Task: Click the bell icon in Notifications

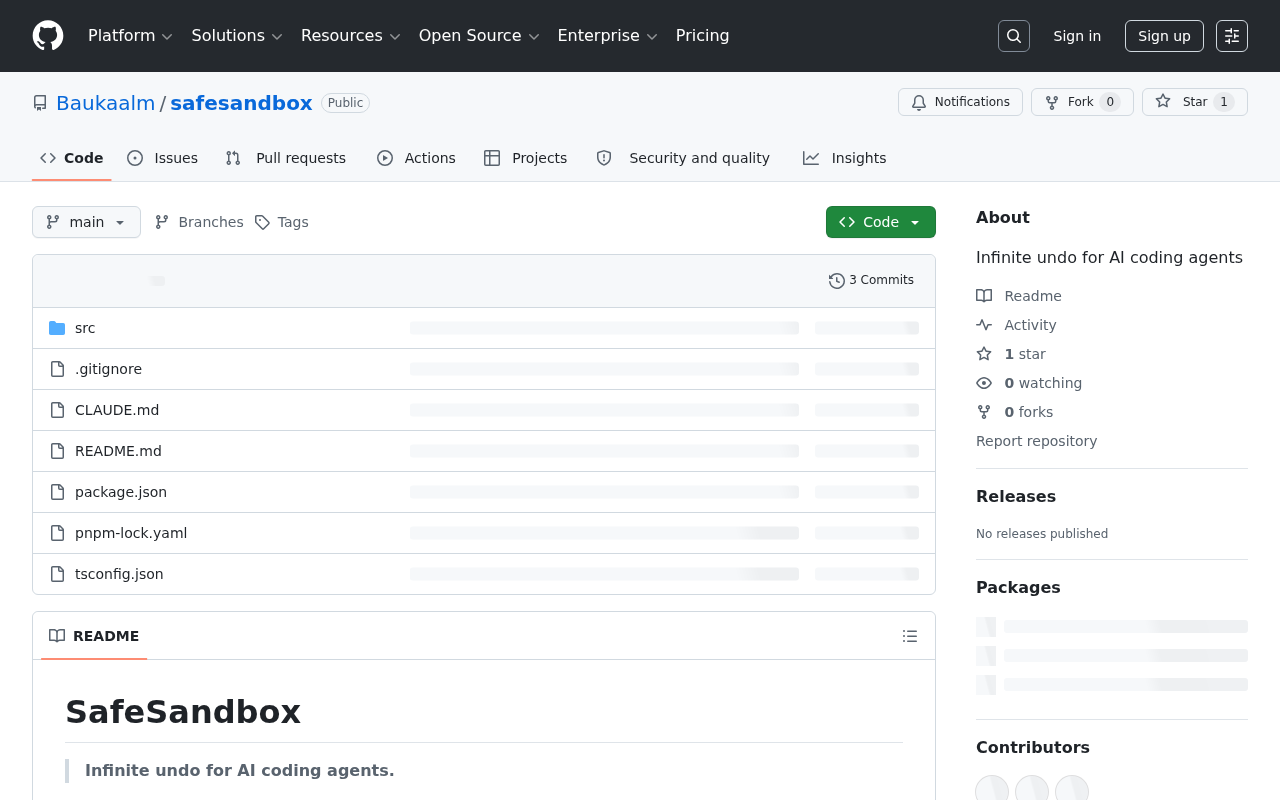Action: (919, 102)
